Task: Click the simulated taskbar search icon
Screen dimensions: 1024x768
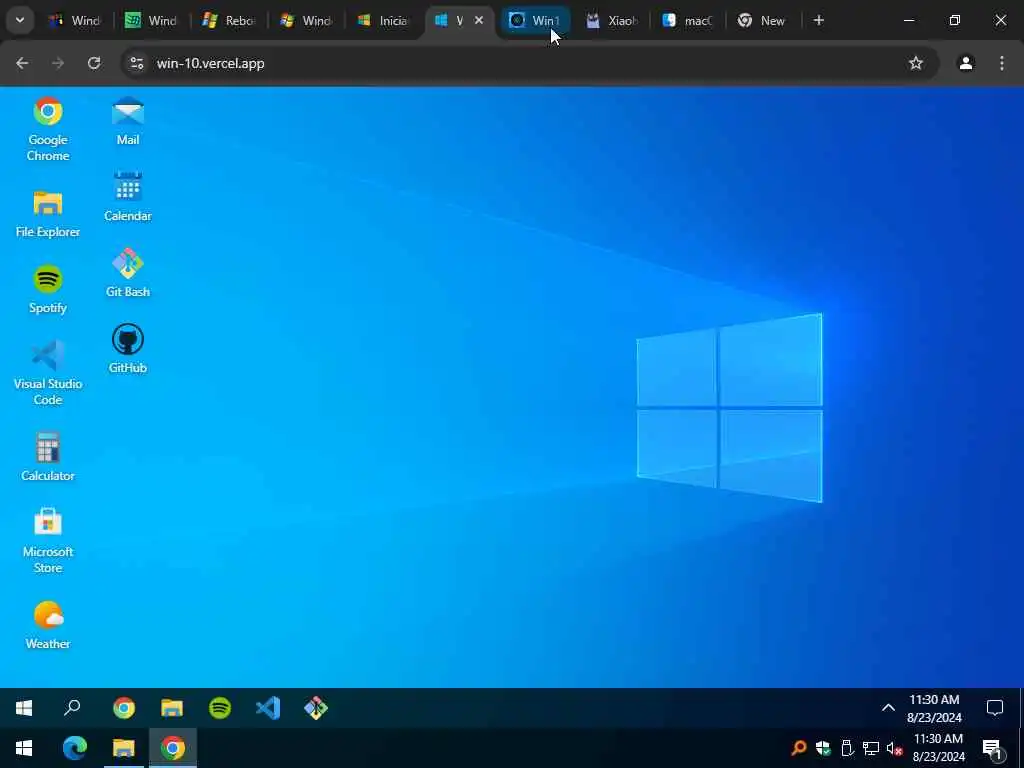Action: (x=72, y=708)
